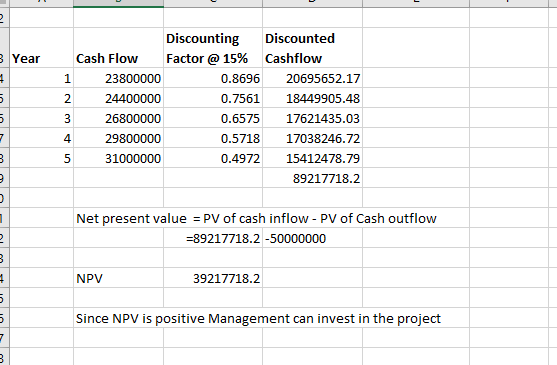Select discounted value 17621435.03
This screenshot has width=557, height=365.
pos(312,118)
